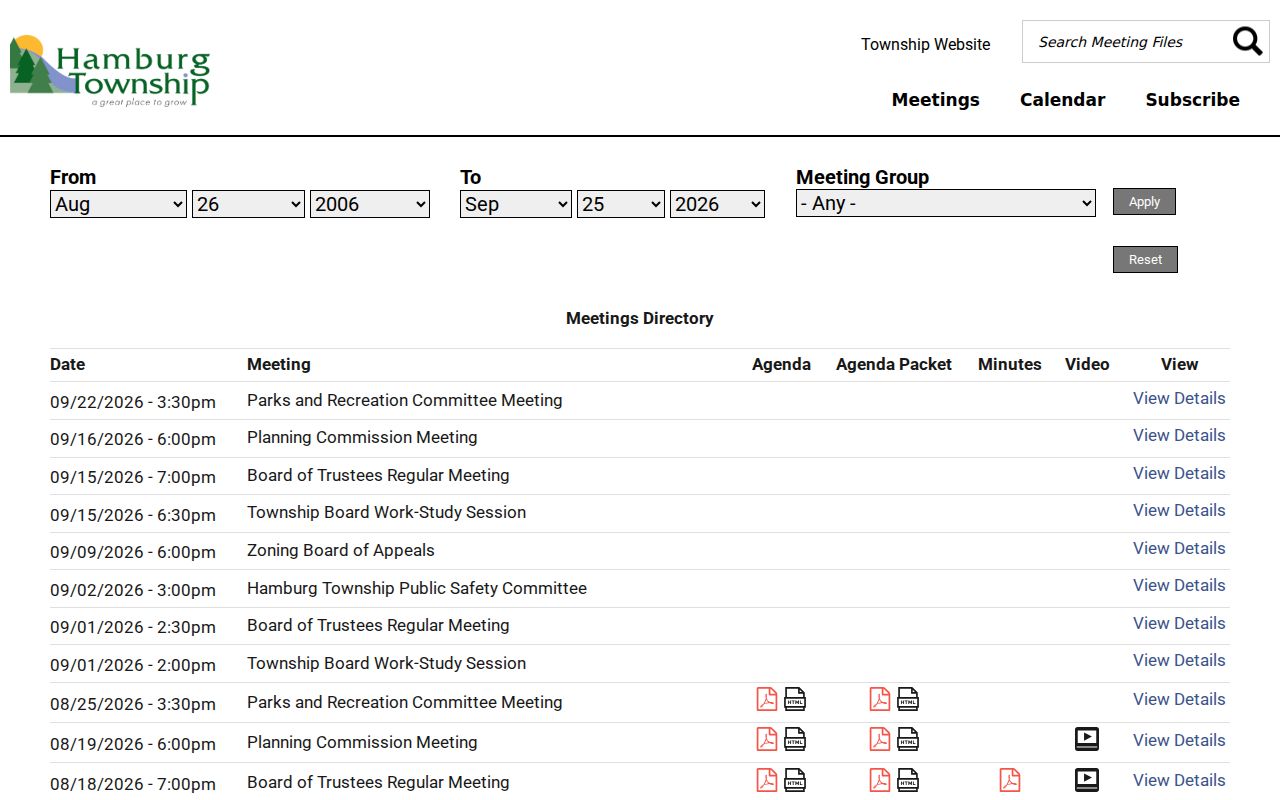
Task: Open the Calendar menu item
Action: pyautogui.click(x=1062, y=99)
